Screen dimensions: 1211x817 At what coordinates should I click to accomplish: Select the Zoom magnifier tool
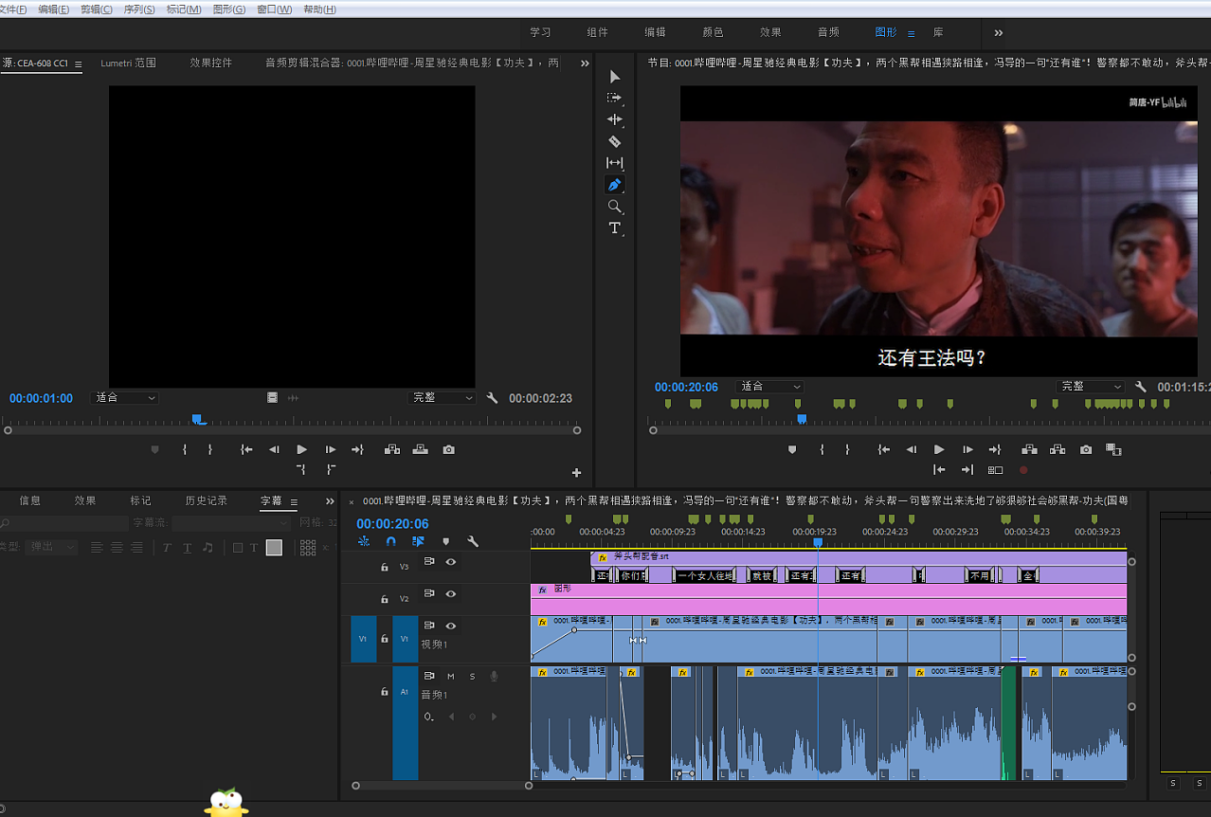click(615, 207)
